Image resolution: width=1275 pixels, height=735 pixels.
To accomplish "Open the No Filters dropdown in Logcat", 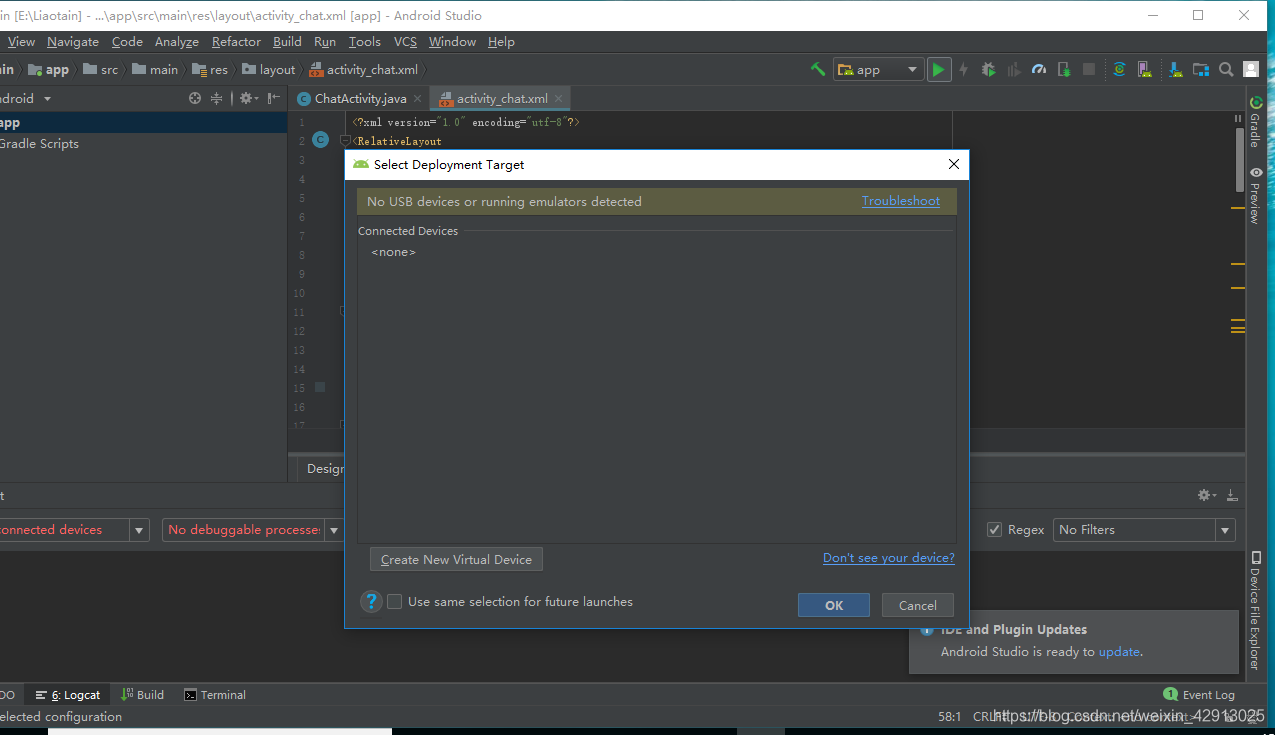I will pyautogui.click(x=1225, y=530).
